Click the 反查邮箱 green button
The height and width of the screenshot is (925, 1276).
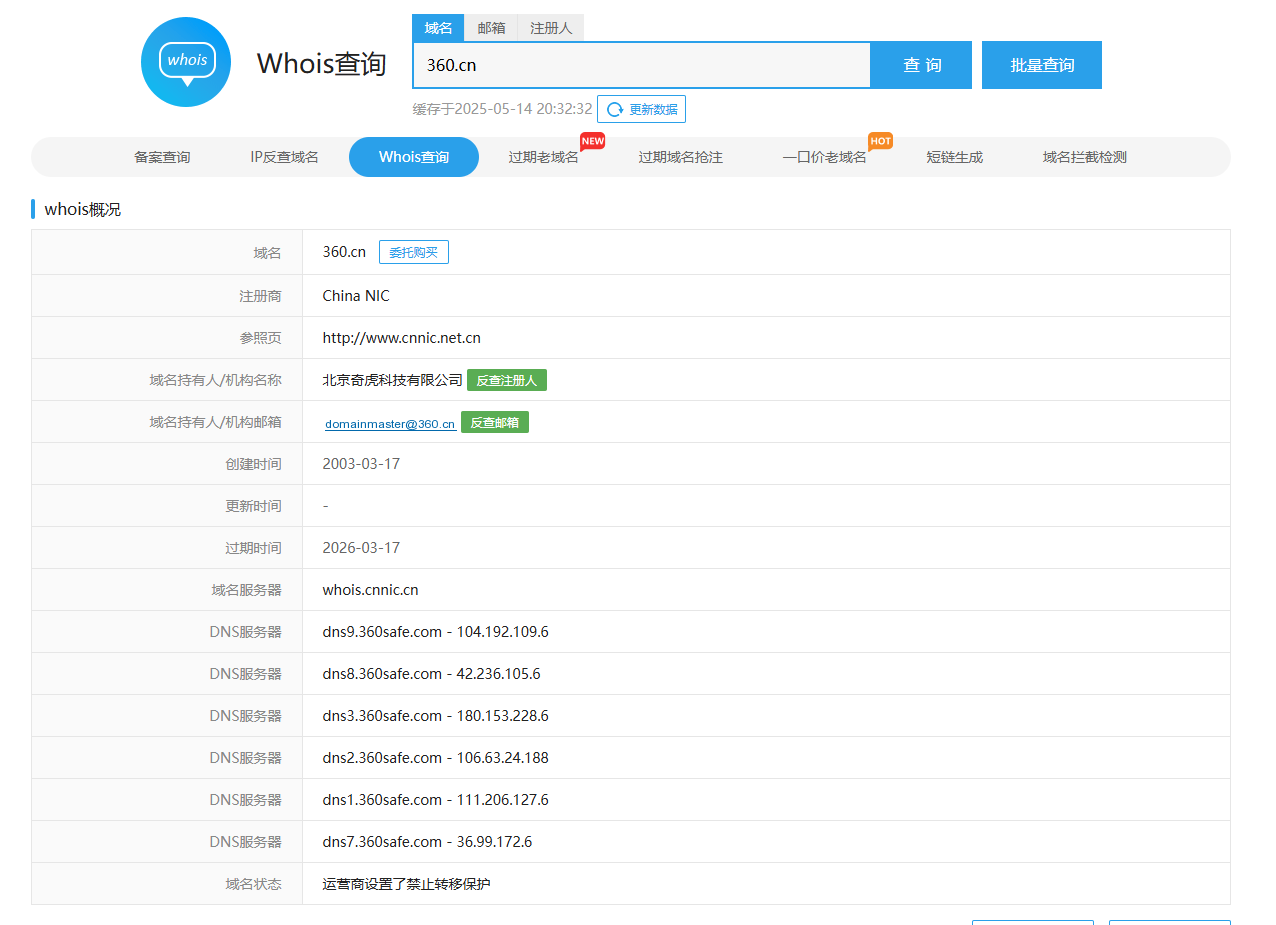click(x=495, y=422)
